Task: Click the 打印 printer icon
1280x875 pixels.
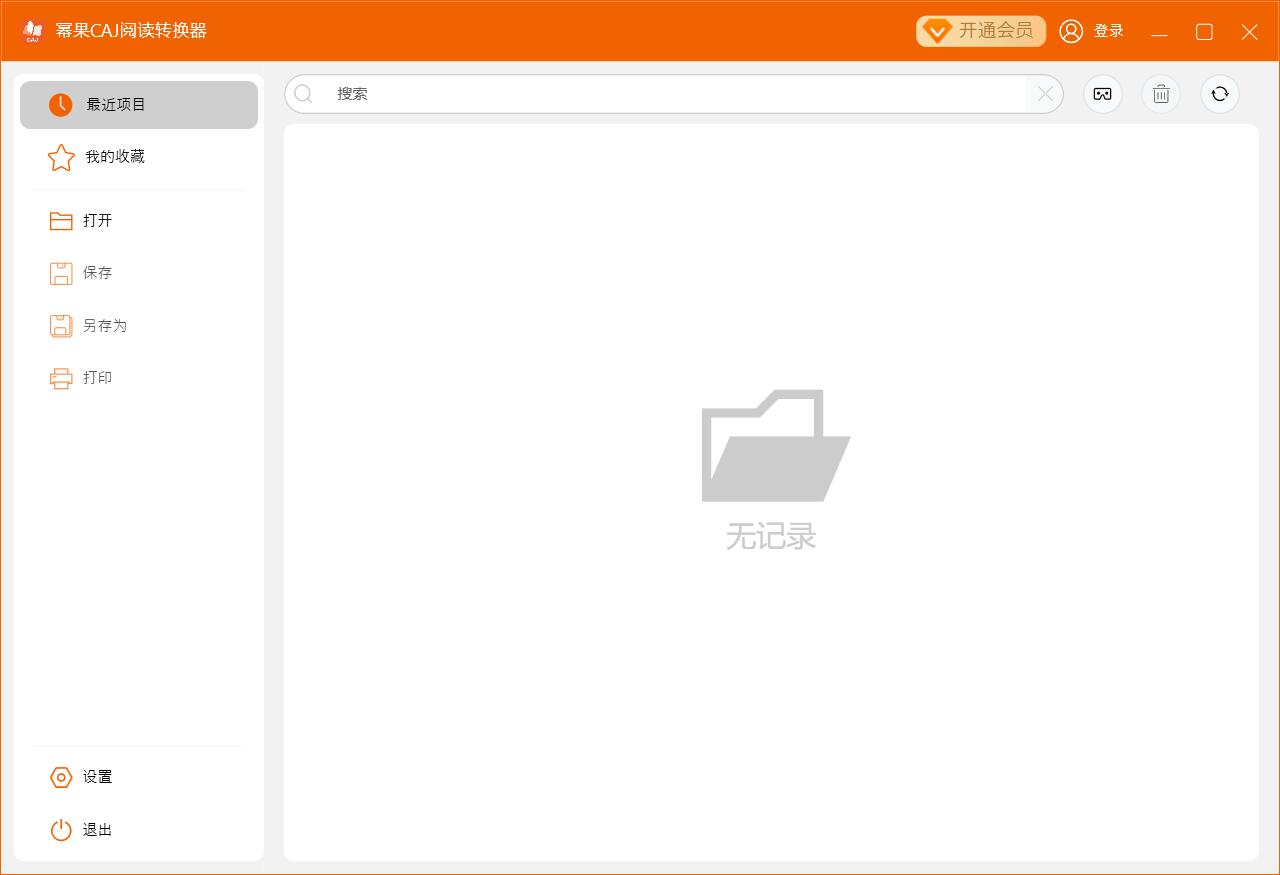Action: (x=60, y=377)
